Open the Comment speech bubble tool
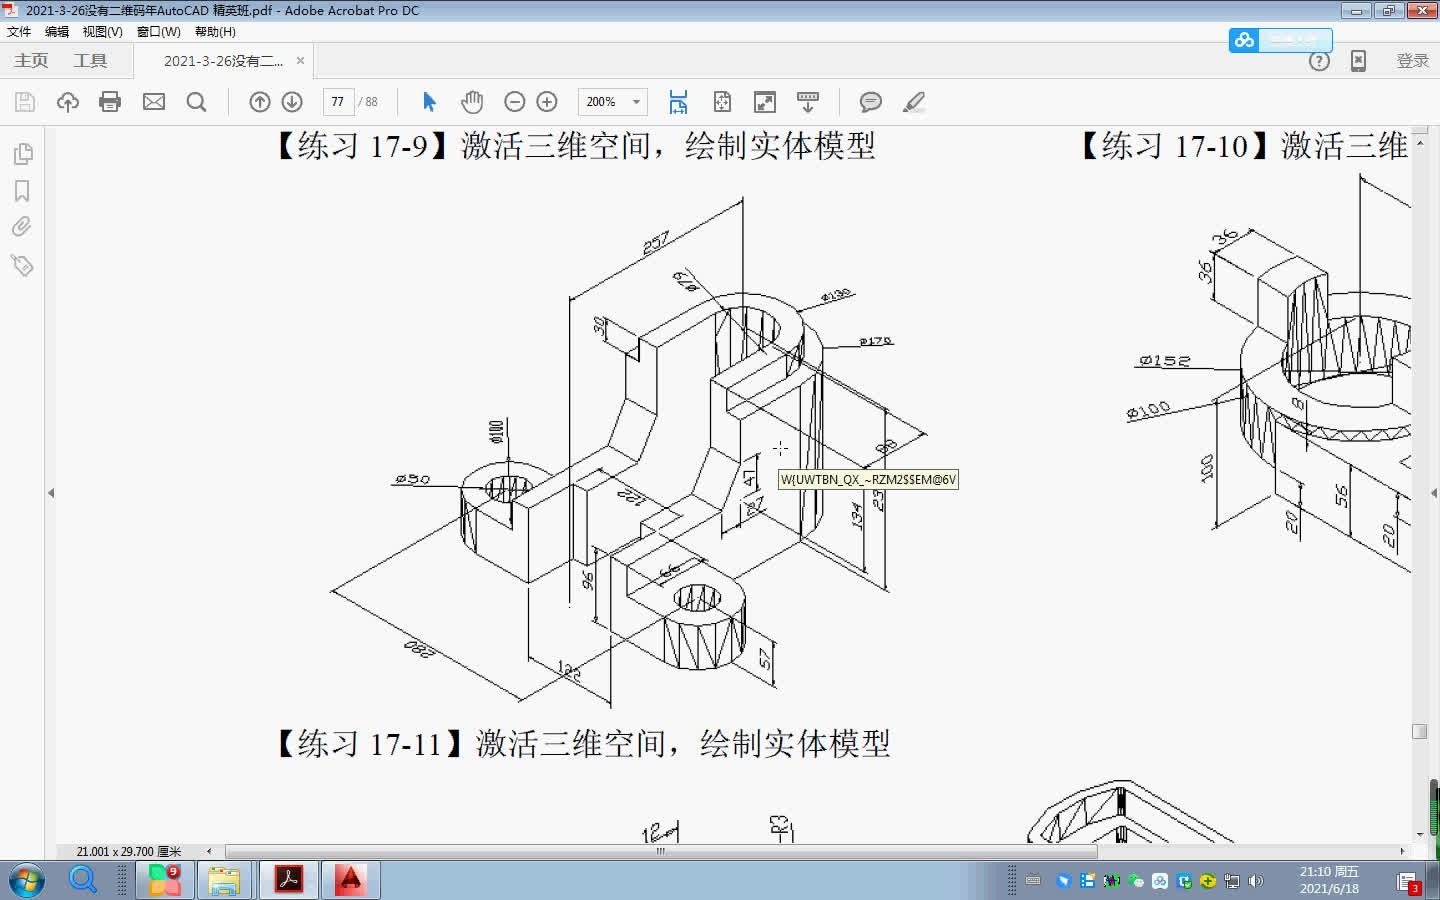 (870, 101)
